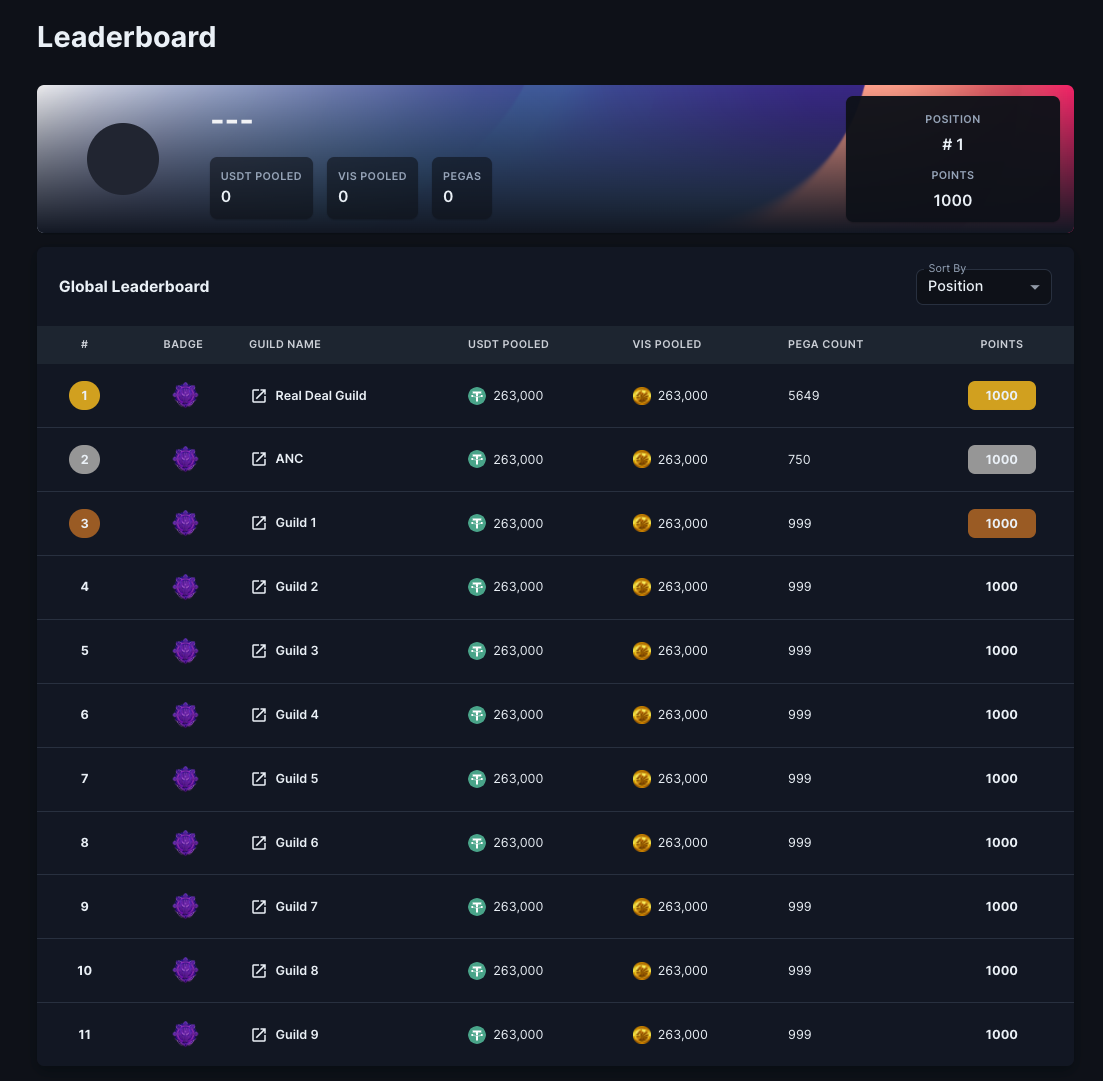Open the Real Deal Guild link
The width and height of the screenshot is (1103, 1081).
321,395
